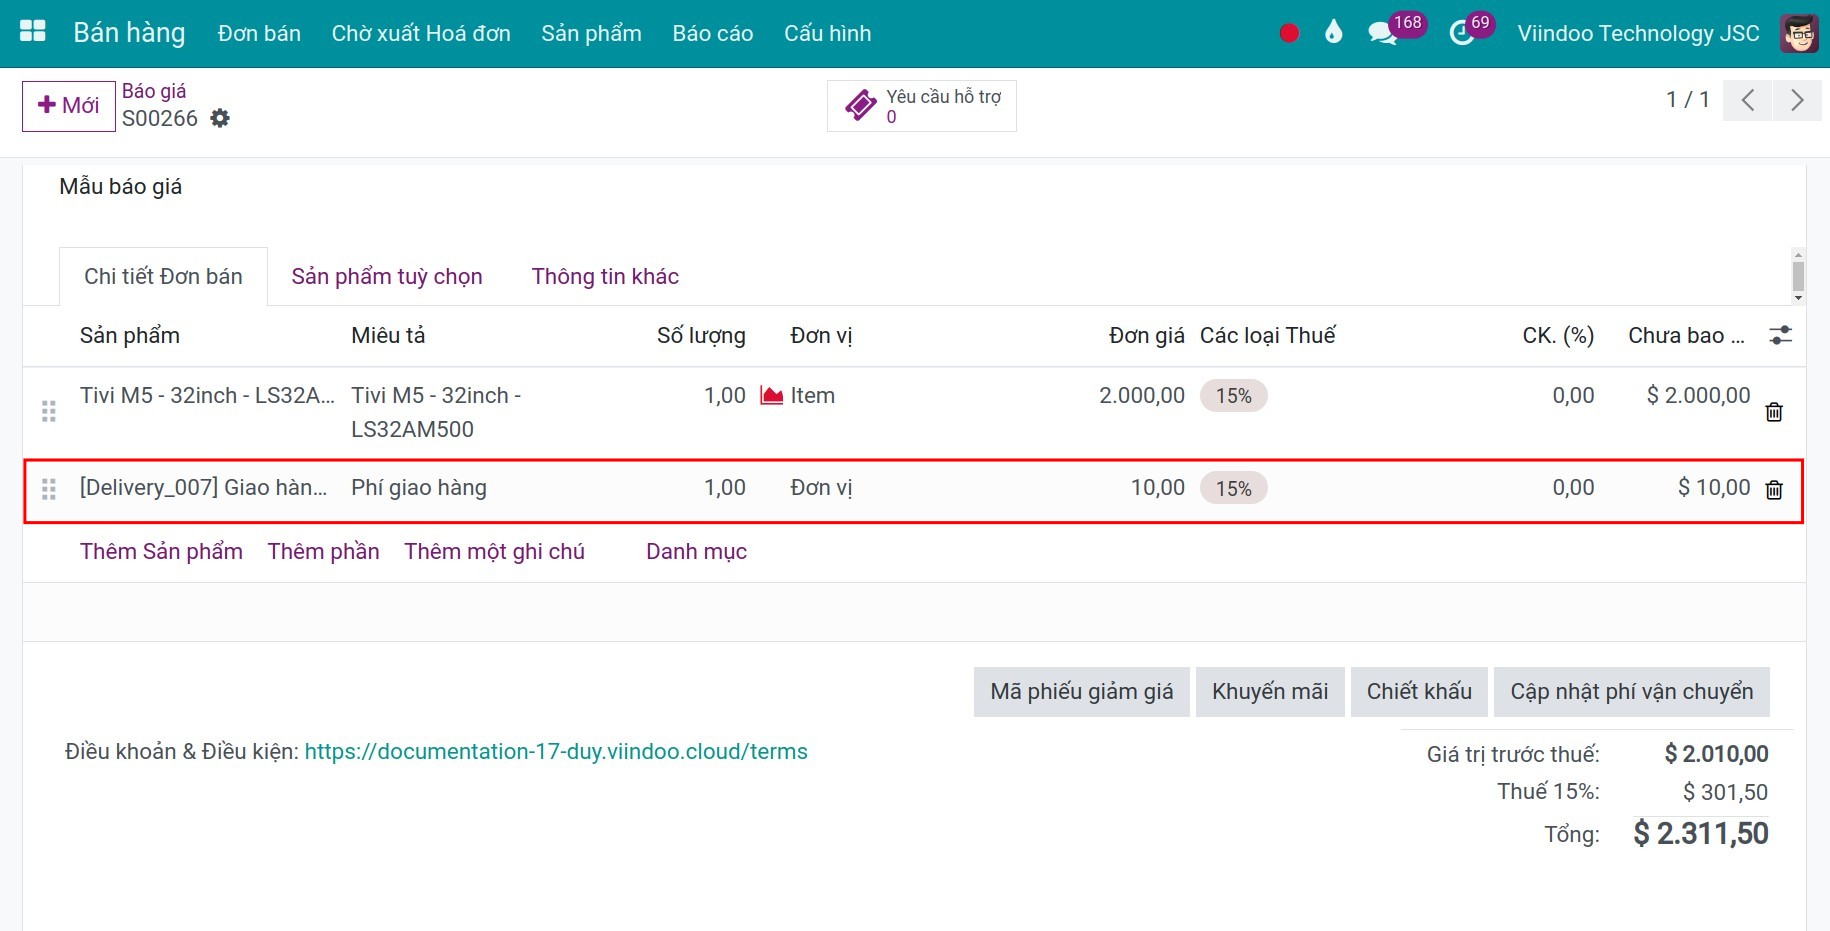Screen dimensions: 1830x931
Task: Open Chờ xuất Hoá đơn menu
Action: pos(421,33)
